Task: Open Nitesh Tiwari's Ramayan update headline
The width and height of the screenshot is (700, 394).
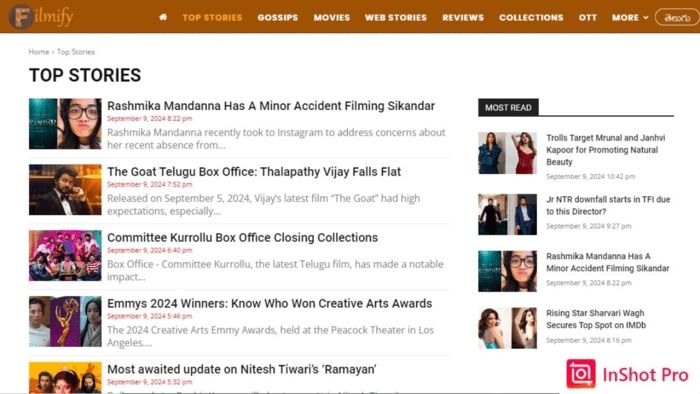Action: [242, 369]
